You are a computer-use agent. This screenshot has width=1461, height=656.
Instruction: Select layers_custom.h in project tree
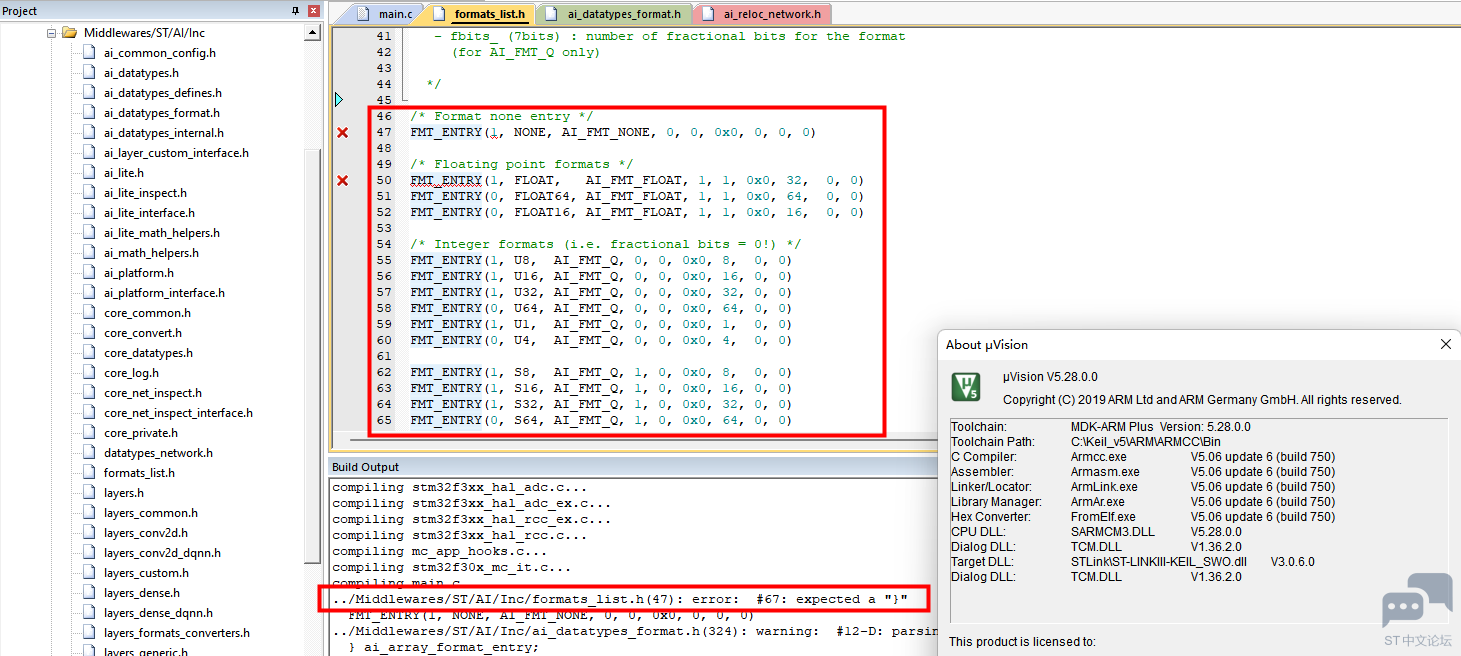146,573
